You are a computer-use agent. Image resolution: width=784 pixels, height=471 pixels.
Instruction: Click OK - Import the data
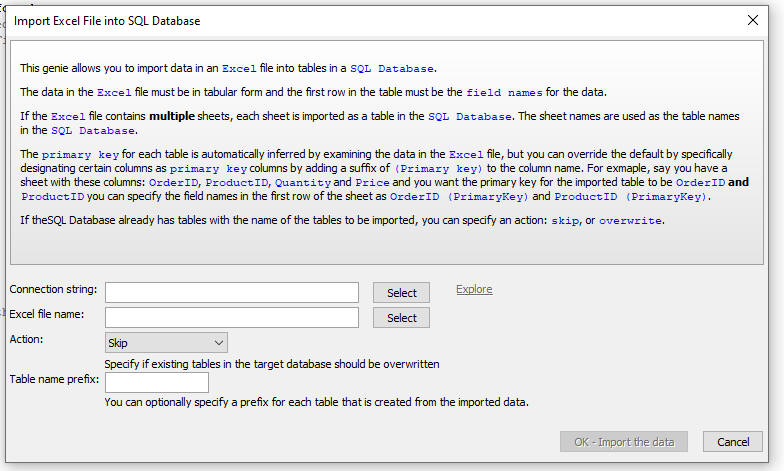(624, 442)
